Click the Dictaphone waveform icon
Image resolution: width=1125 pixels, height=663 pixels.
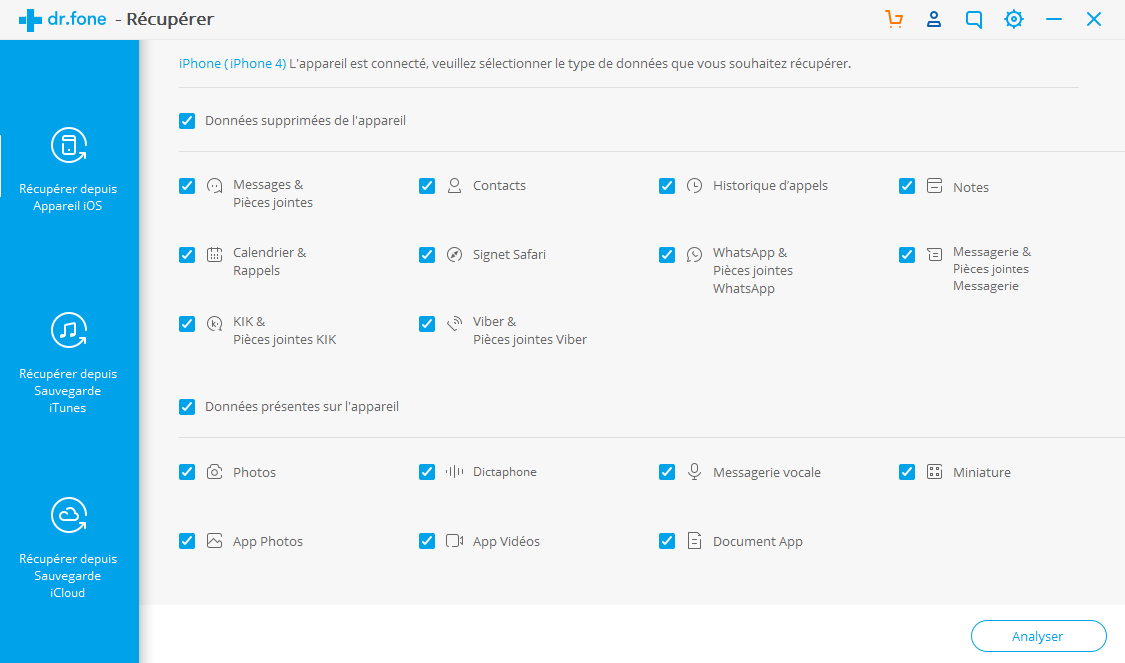click(x=454, y=471)
